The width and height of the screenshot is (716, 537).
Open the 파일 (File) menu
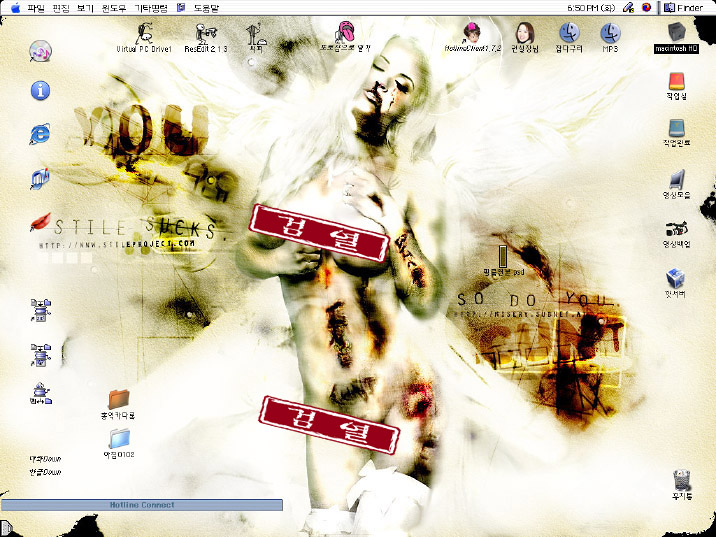tap(38, 7)
